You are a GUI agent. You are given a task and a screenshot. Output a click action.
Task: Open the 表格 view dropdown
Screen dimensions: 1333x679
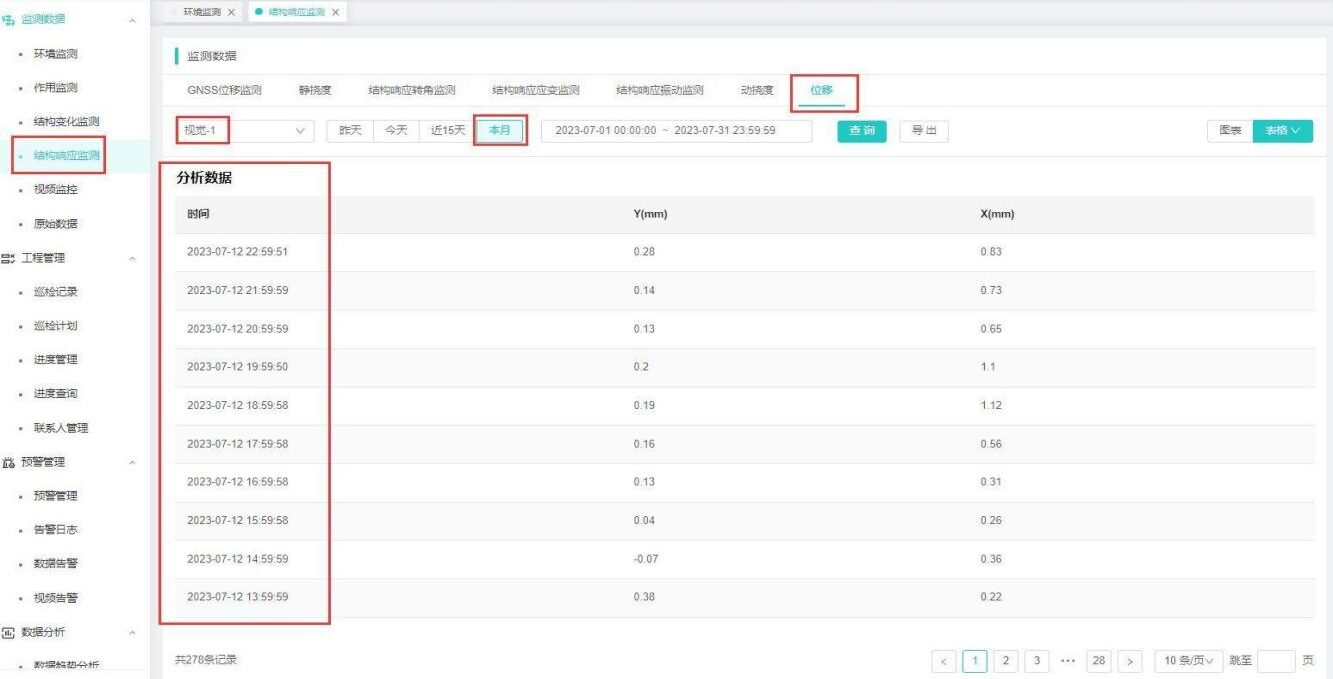[x=1282, y=132]
